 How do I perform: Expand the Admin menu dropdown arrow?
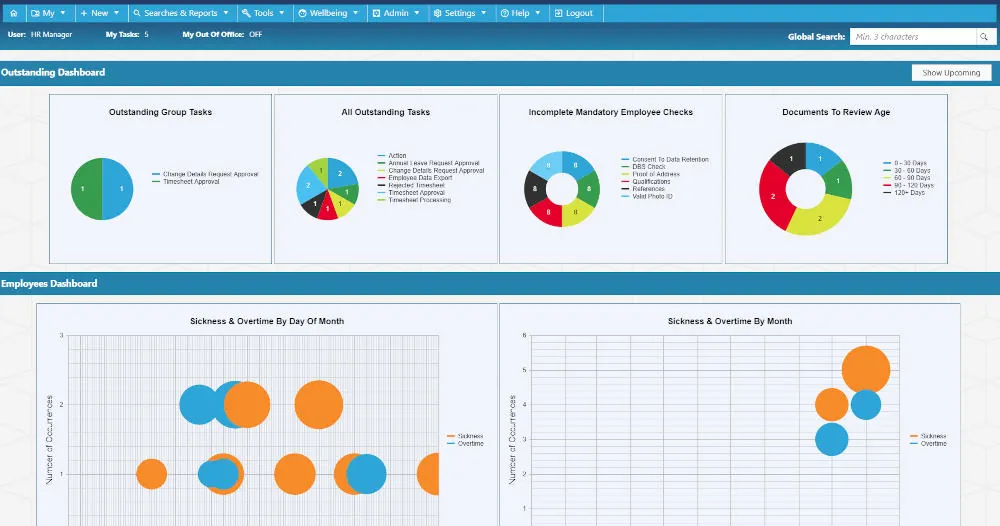coord(417,13)
